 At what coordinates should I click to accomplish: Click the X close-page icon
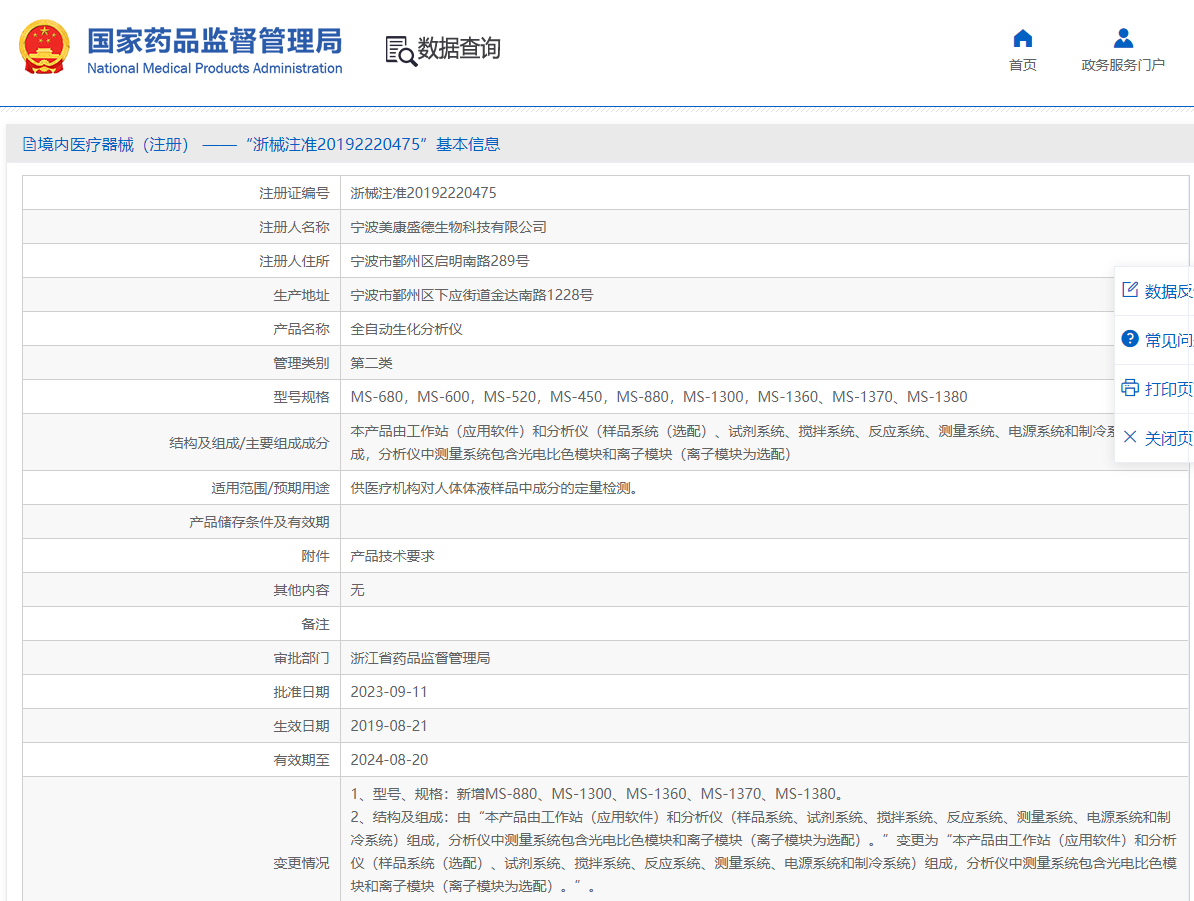[x=1130, y=437]
